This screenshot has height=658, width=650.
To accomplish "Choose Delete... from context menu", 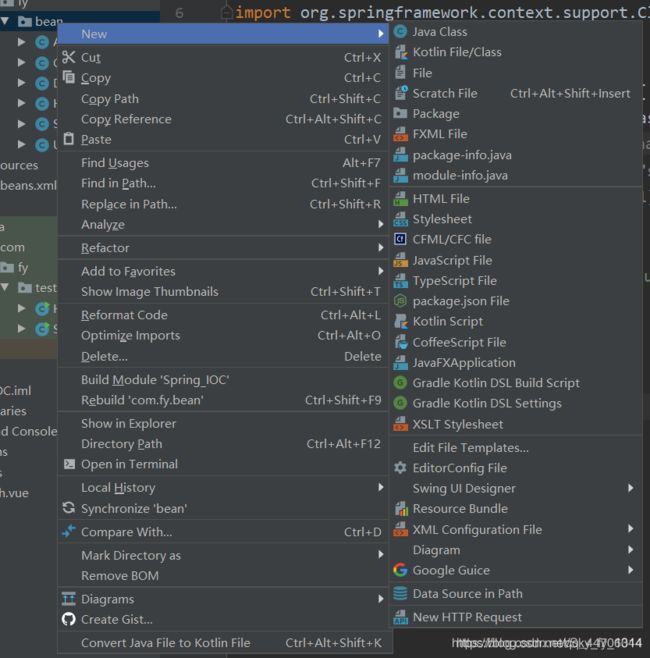I will coord(222,356).
